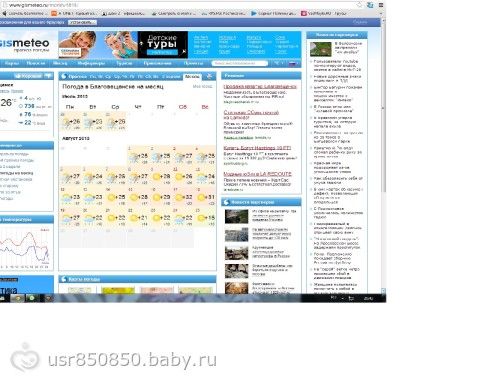The height and width of the screenshot is (384, 480).
Task: Open the first red advertisement link
Action: pos(260,87)
